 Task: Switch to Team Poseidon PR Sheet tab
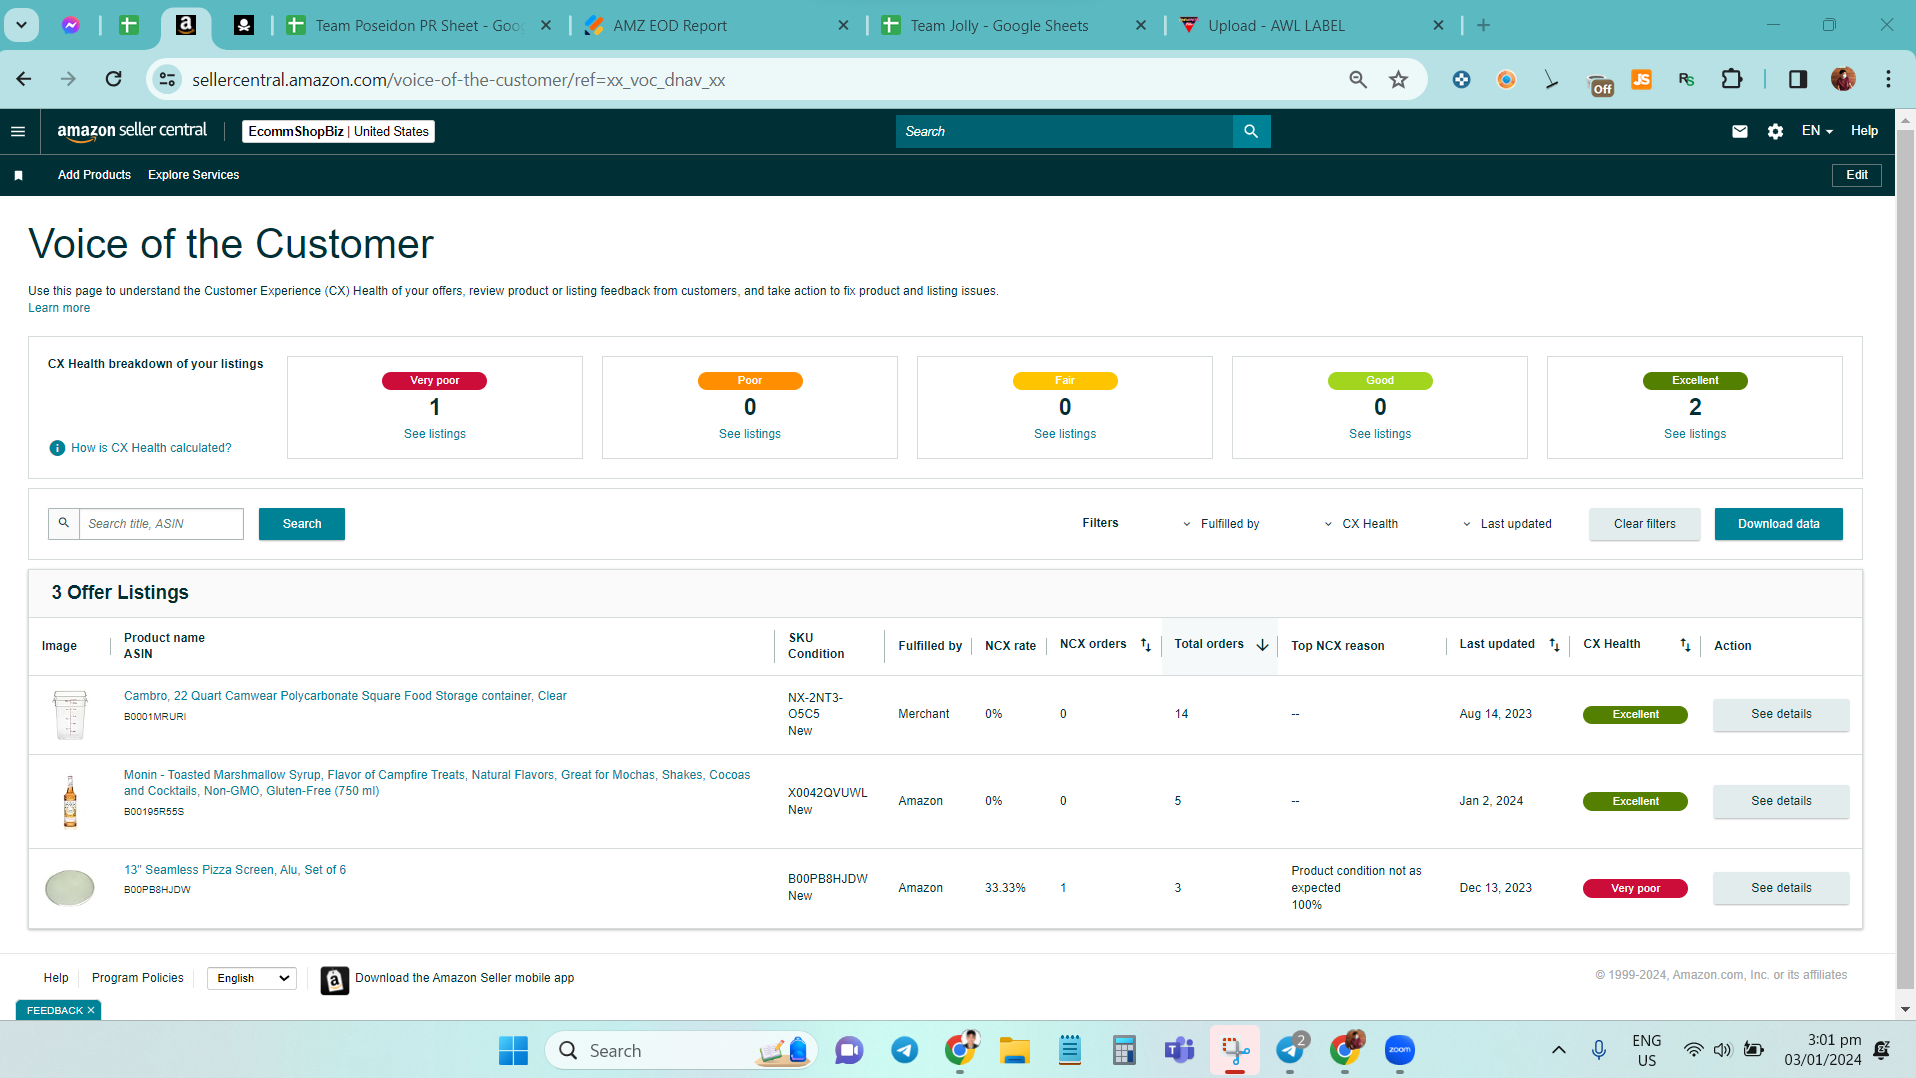[x=419, y=26]
